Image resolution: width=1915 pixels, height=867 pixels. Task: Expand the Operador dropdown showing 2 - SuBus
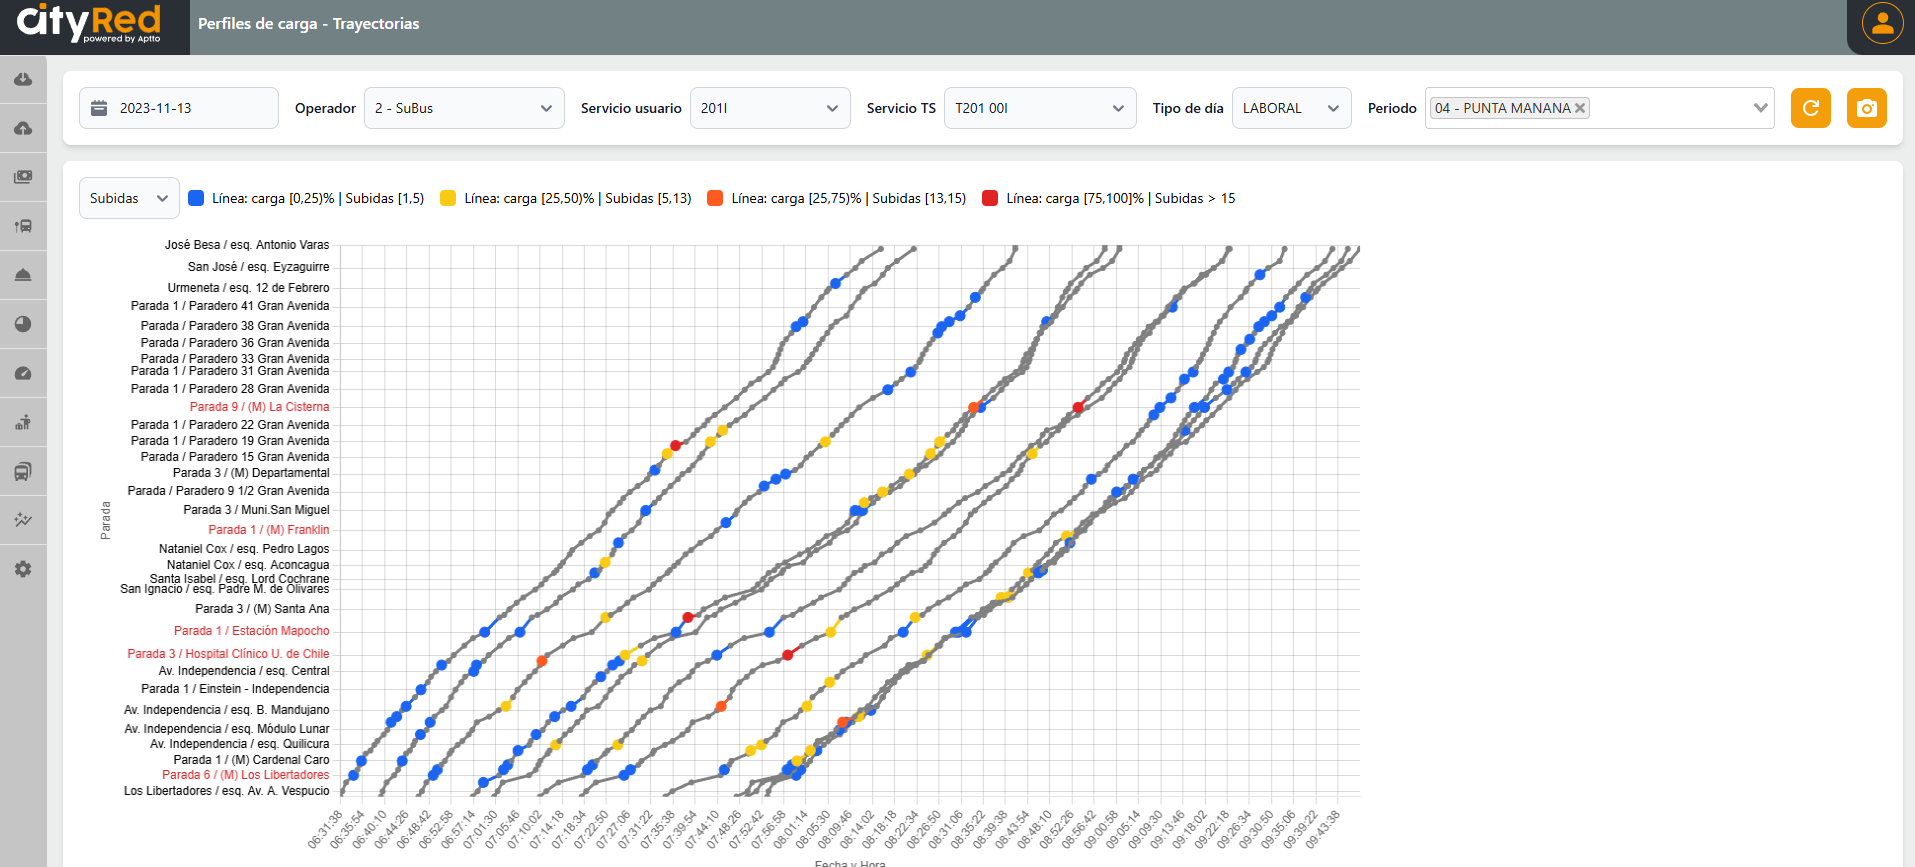(x=464, y=108)
